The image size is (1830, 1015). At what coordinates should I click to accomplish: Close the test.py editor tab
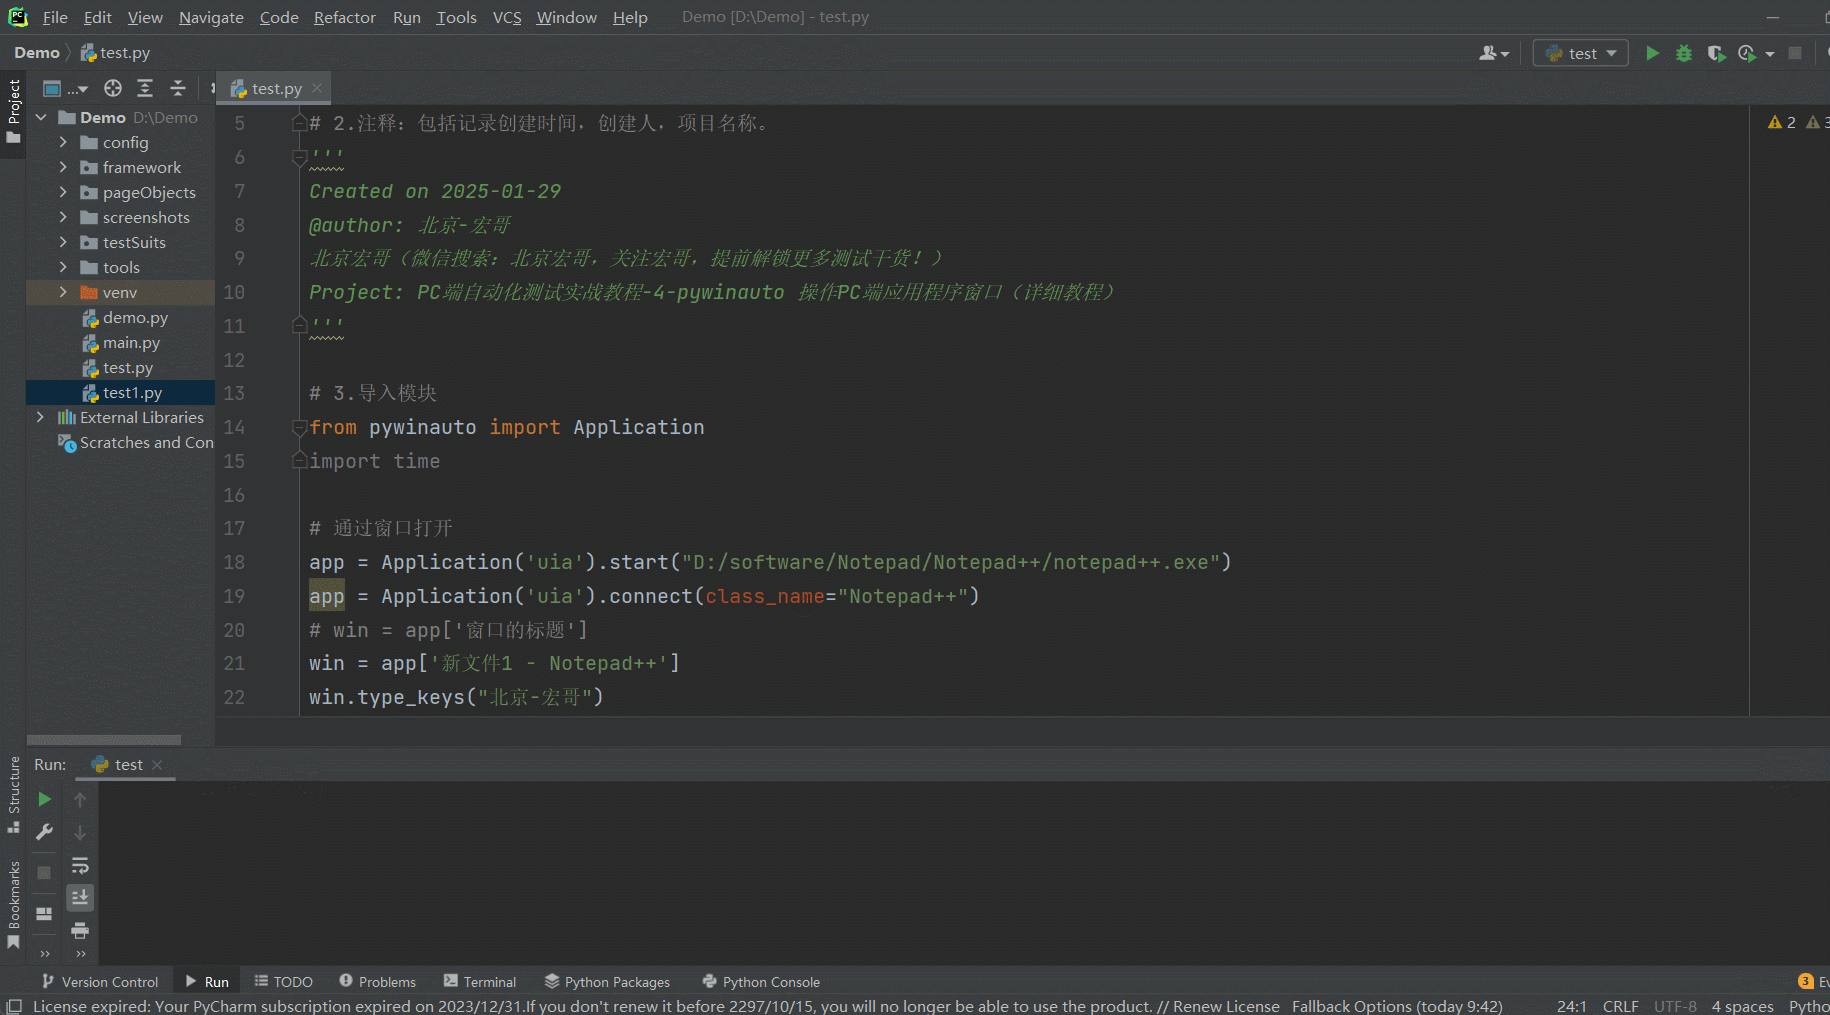317,88
